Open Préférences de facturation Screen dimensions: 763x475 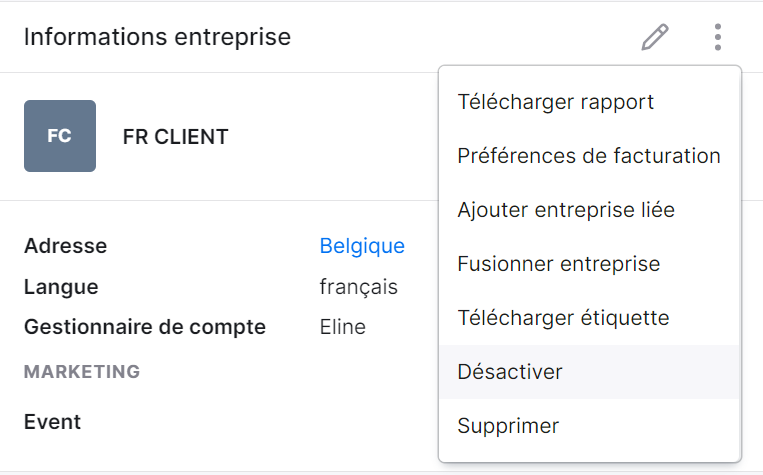pos(590,156)
